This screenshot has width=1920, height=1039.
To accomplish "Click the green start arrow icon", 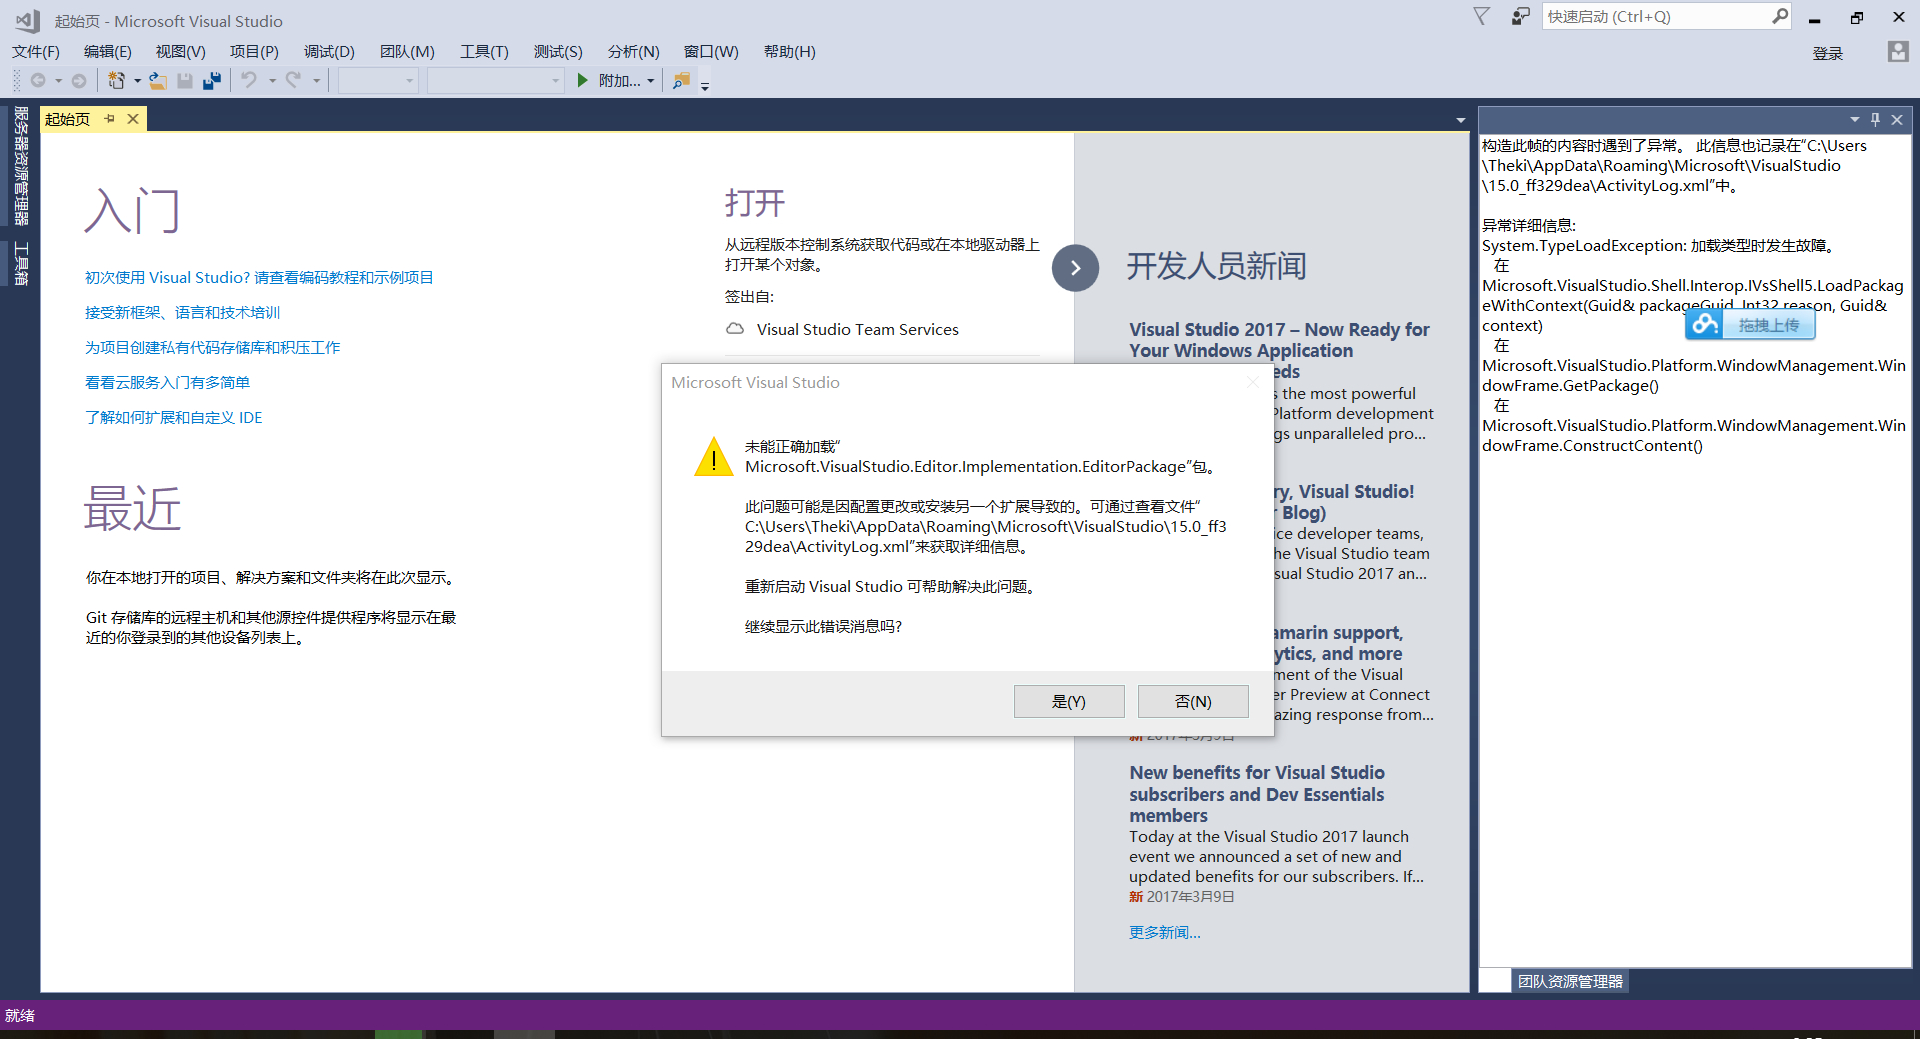I will pos(583,81).
